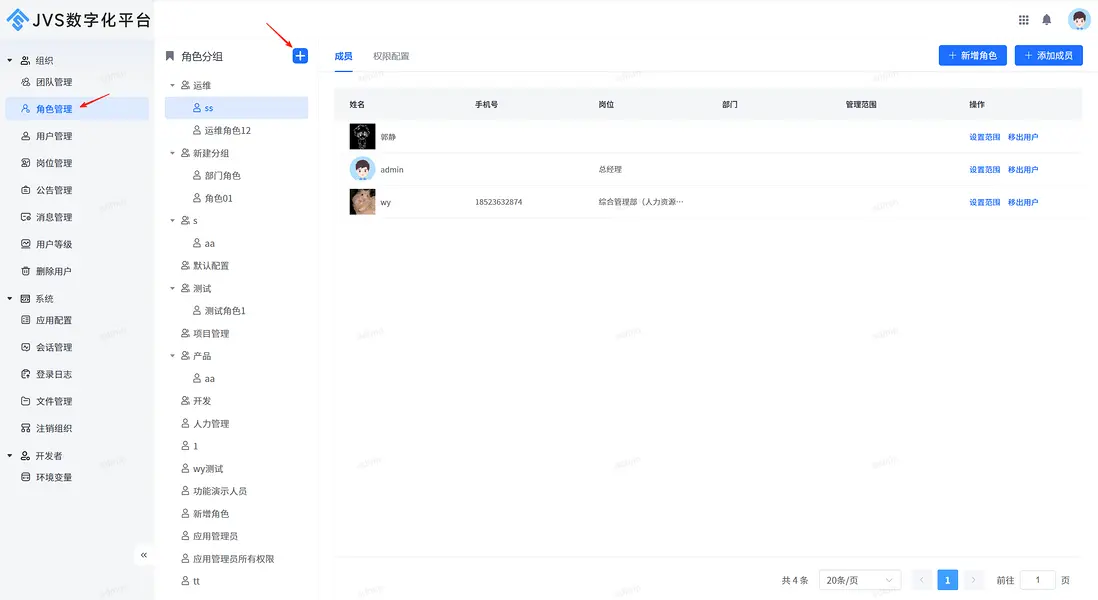The height and width of the screenshot is (600, 1098).
Task: Collapse the sidebar with the « icon
Action: coord(143,554)
